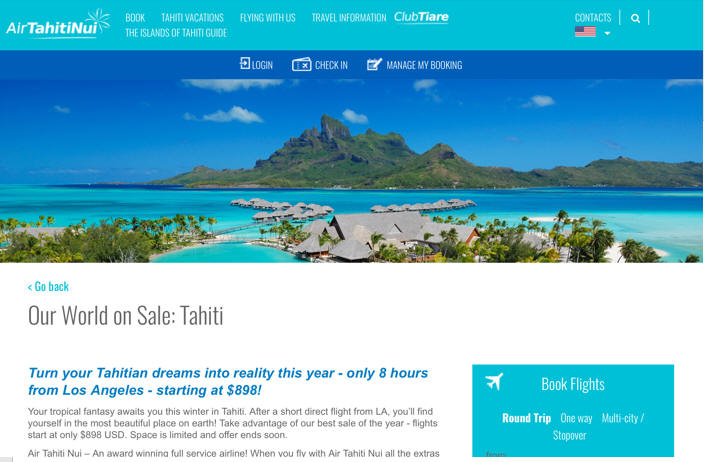Open search with the magnifier icon

635,18
